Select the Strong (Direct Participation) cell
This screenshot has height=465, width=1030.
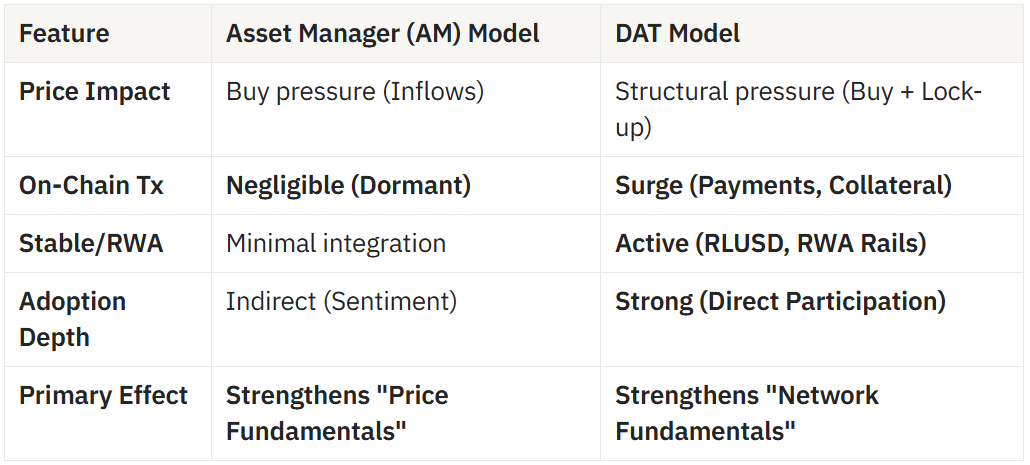780,302
